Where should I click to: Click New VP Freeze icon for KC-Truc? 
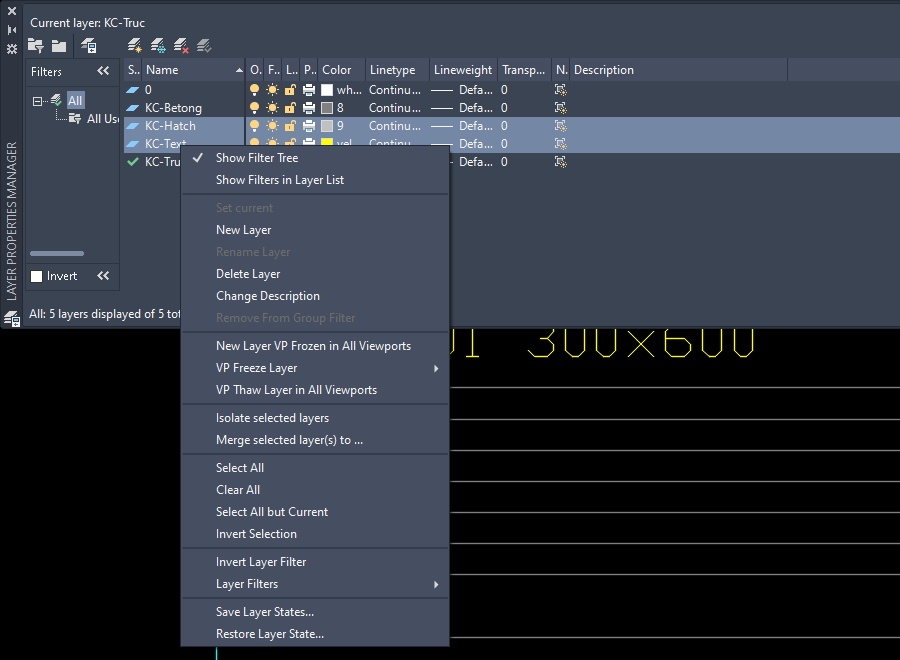click(560, 162)
